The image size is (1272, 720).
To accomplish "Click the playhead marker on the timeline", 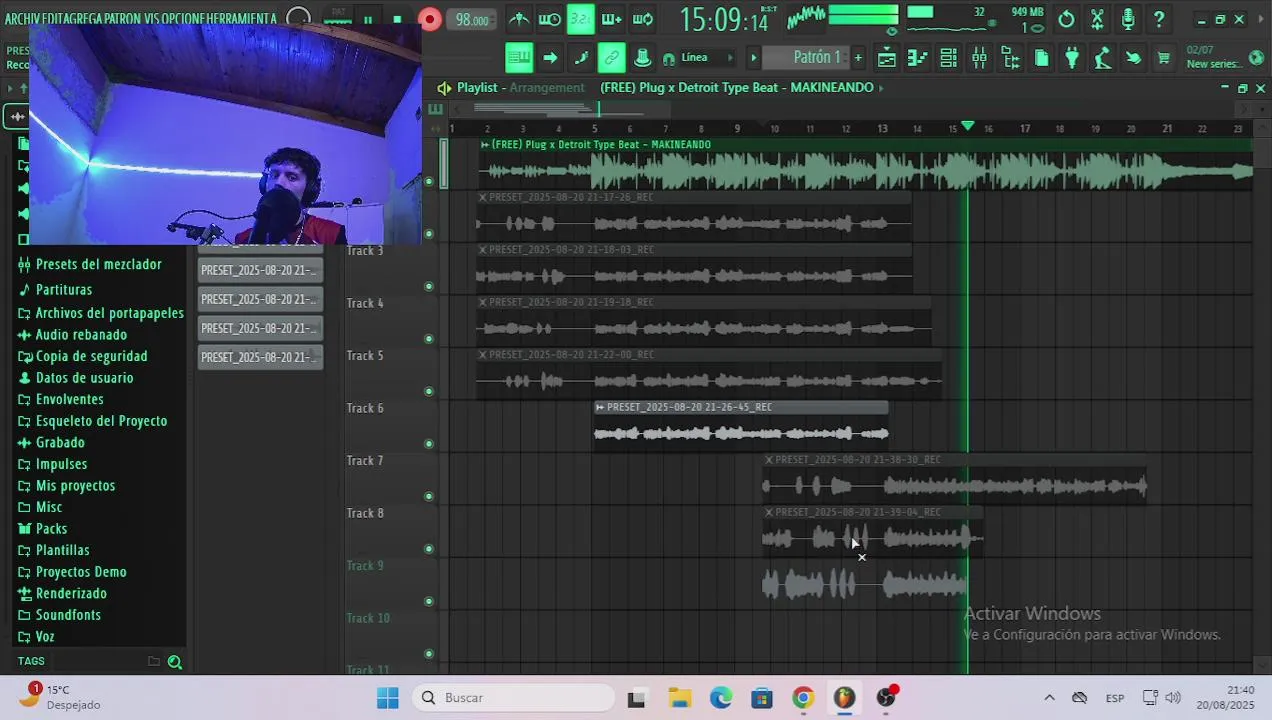I will tap(967, 126).
